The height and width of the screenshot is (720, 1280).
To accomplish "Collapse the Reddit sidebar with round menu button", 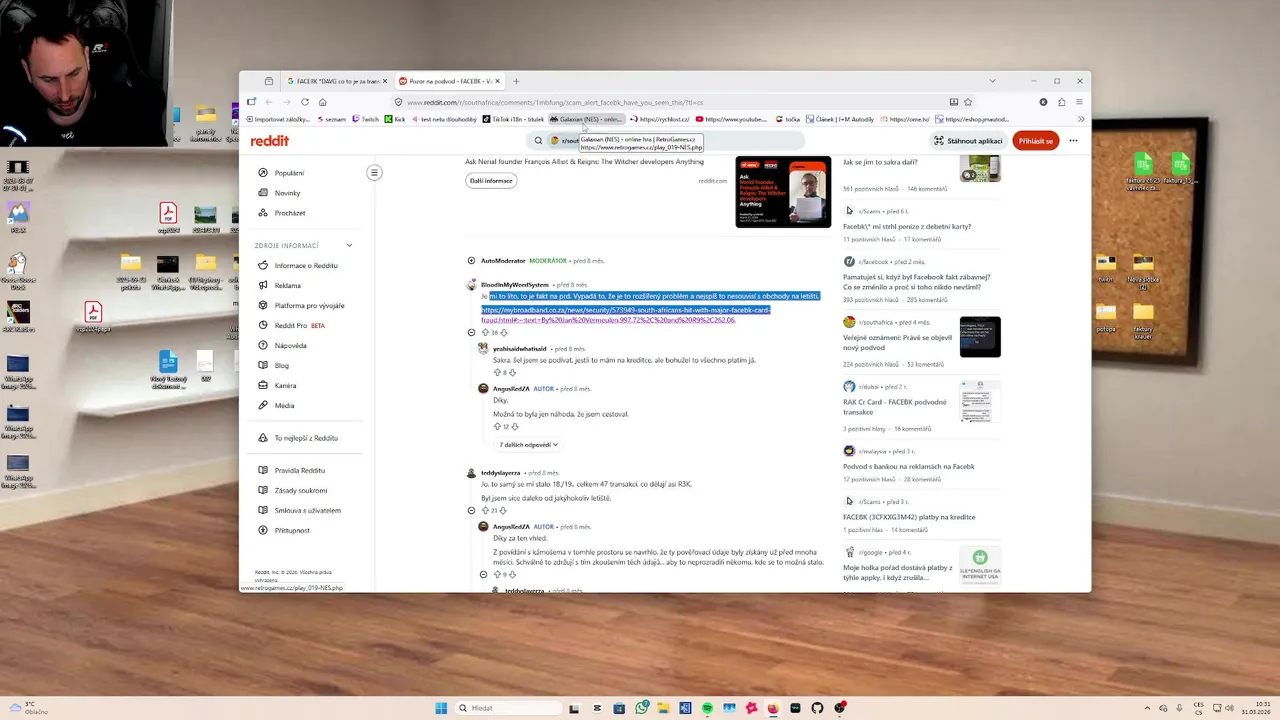I will [x=374, y=173].
